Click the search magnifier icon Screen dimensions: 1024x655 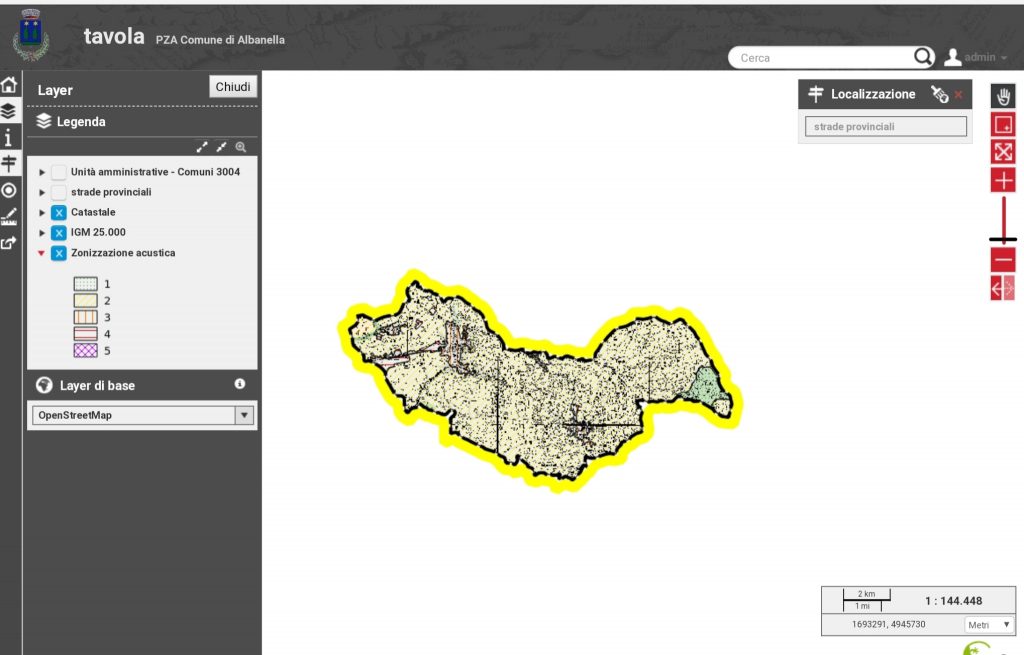pos(923,57)
